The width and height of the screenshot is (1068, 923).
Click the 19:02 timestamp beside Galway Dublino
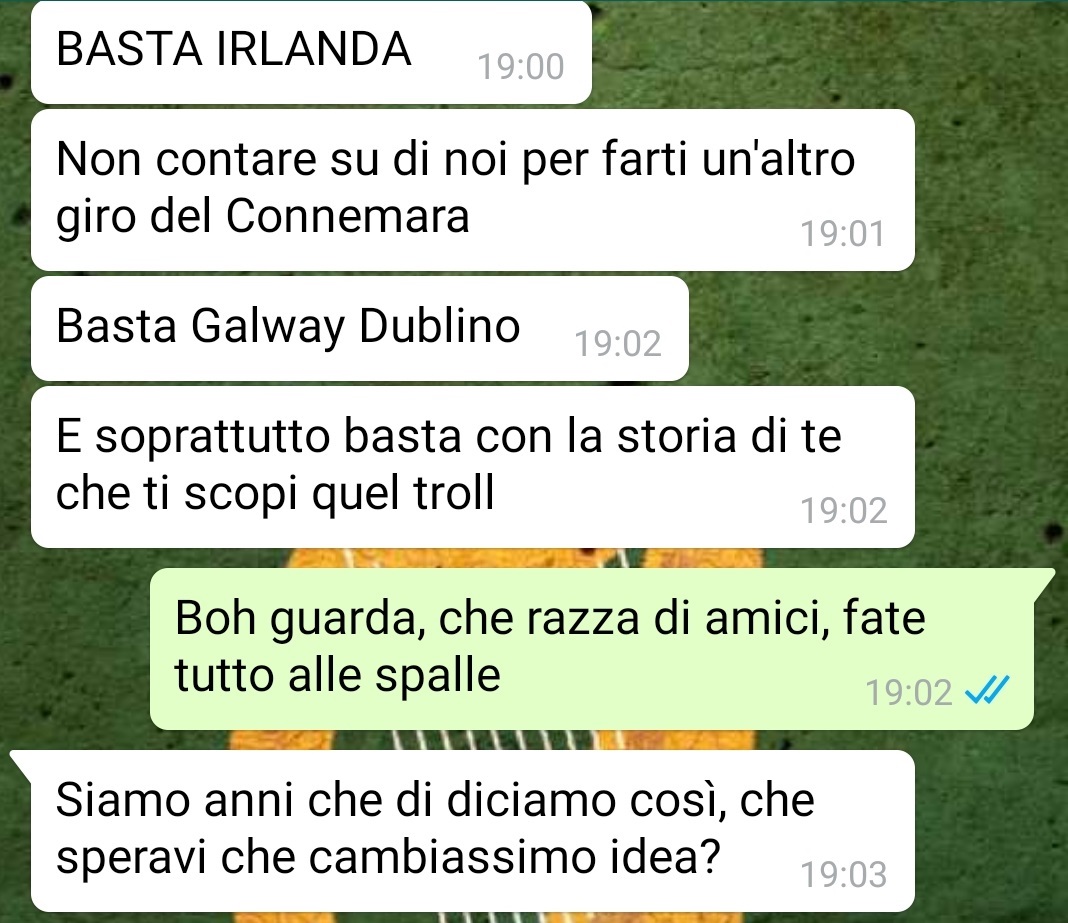[x=618, y=343]
